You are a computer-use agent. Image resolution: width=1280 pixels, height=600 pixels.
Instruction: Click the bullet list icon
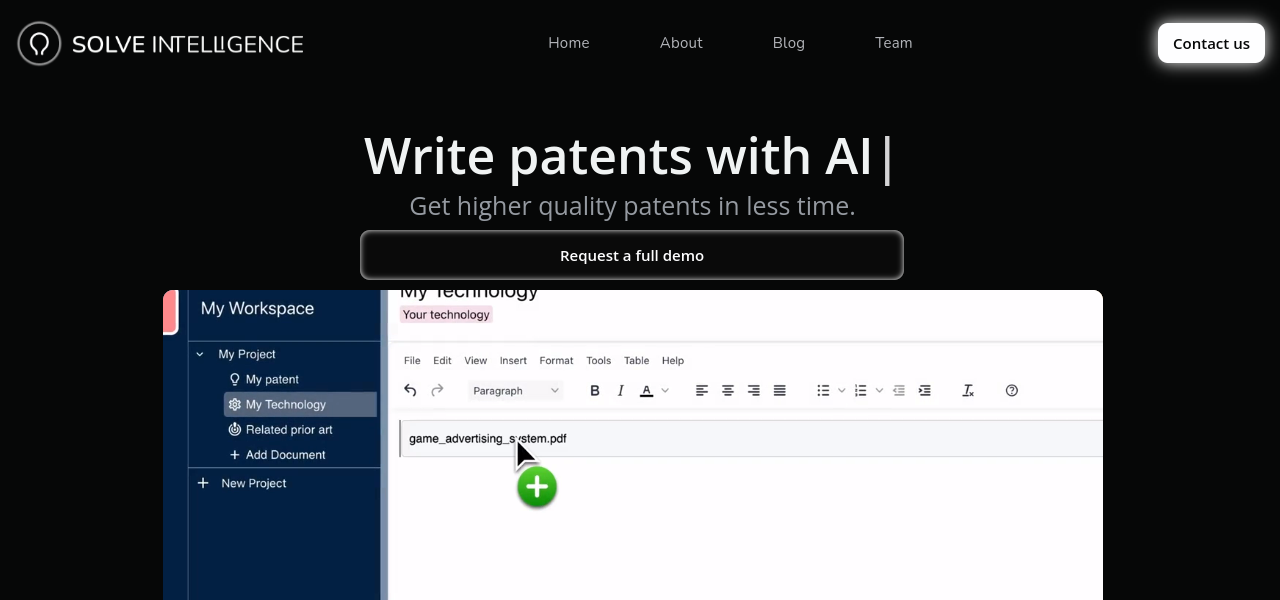tap(823, 390)
